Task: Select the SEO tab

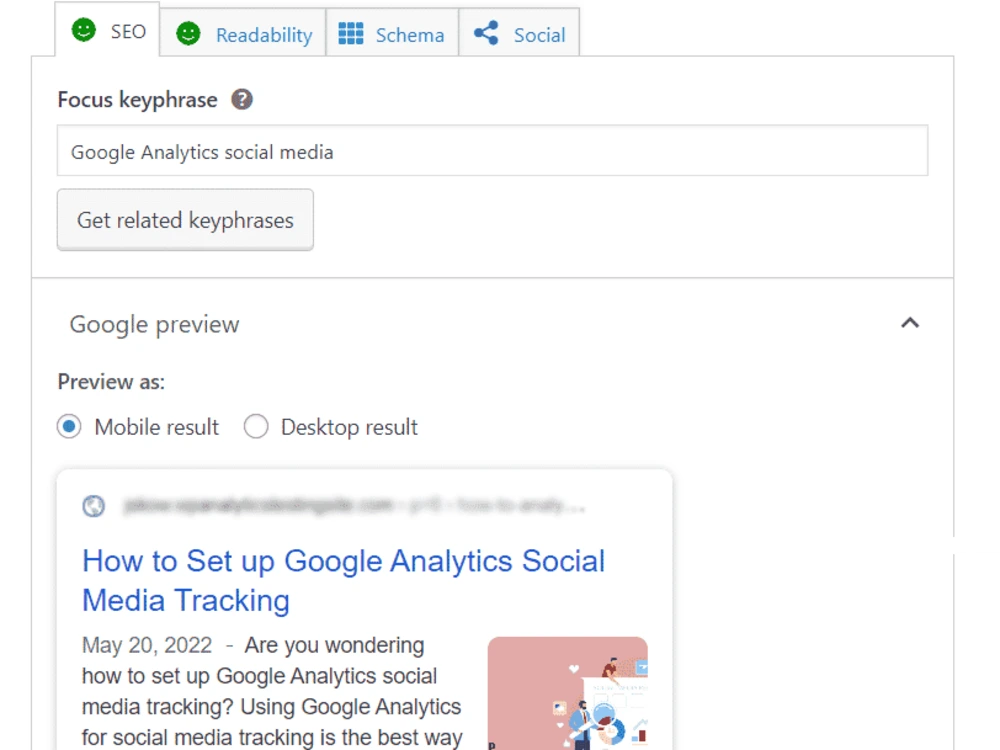Action: point(107,29)
